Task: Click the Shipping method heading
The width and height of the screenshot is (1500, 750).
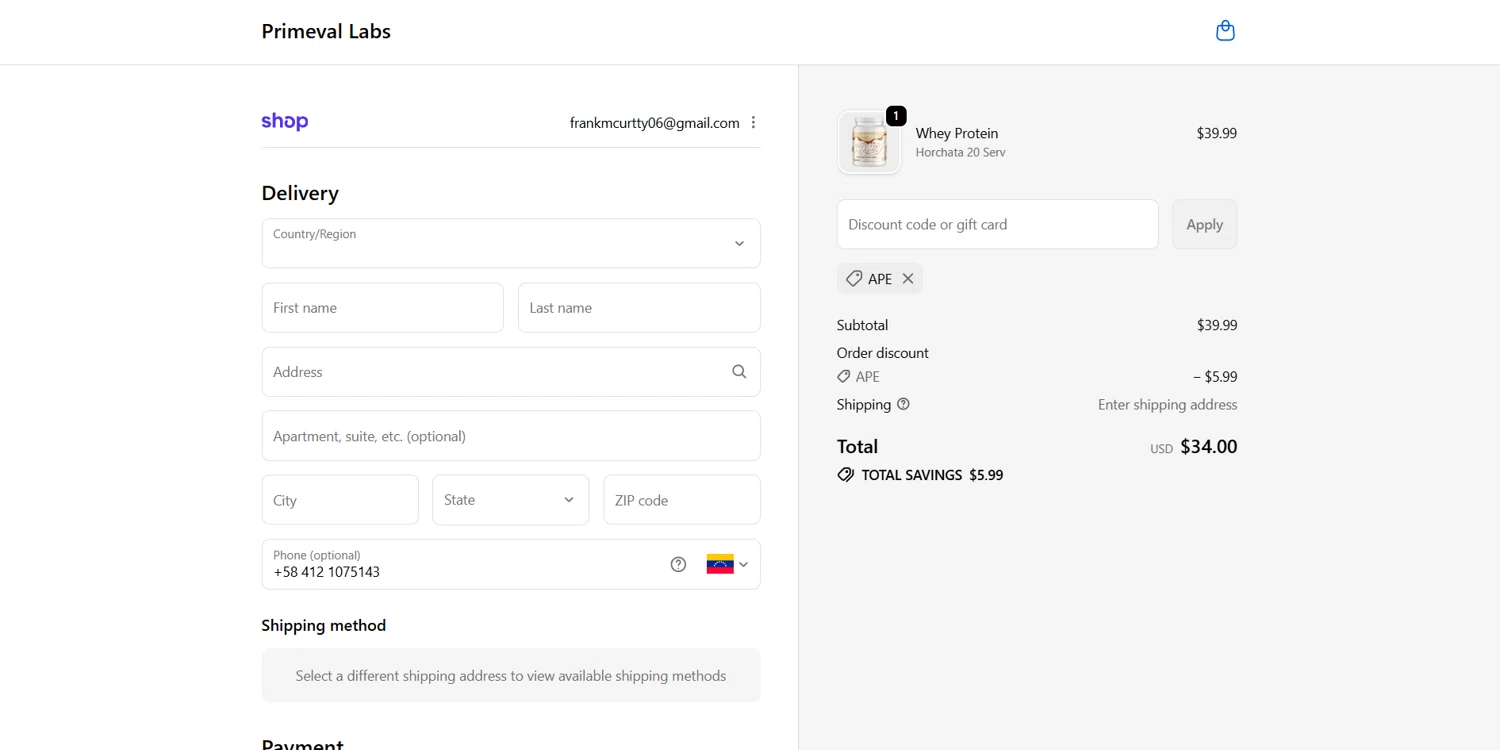Action: (324, 625)
